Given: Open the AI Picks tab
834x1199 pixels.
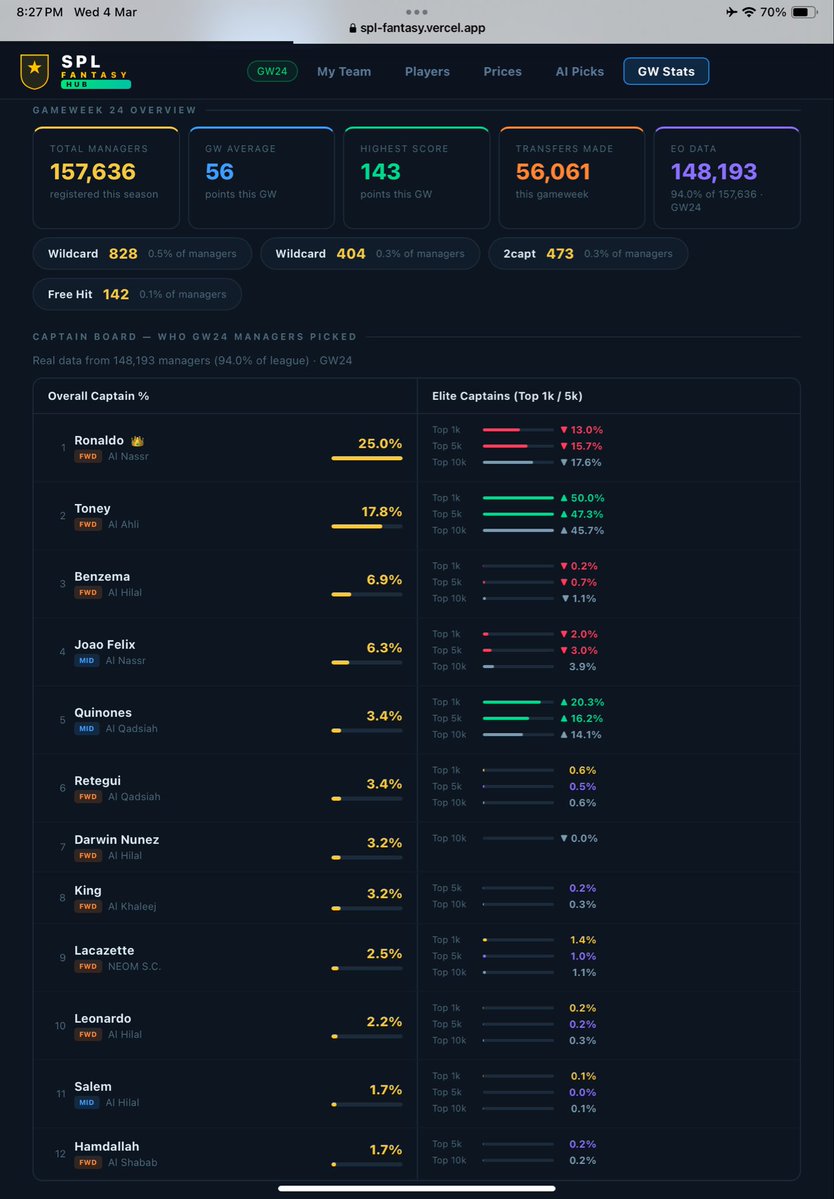Looking at the screenshot, I should pos(579,71).
